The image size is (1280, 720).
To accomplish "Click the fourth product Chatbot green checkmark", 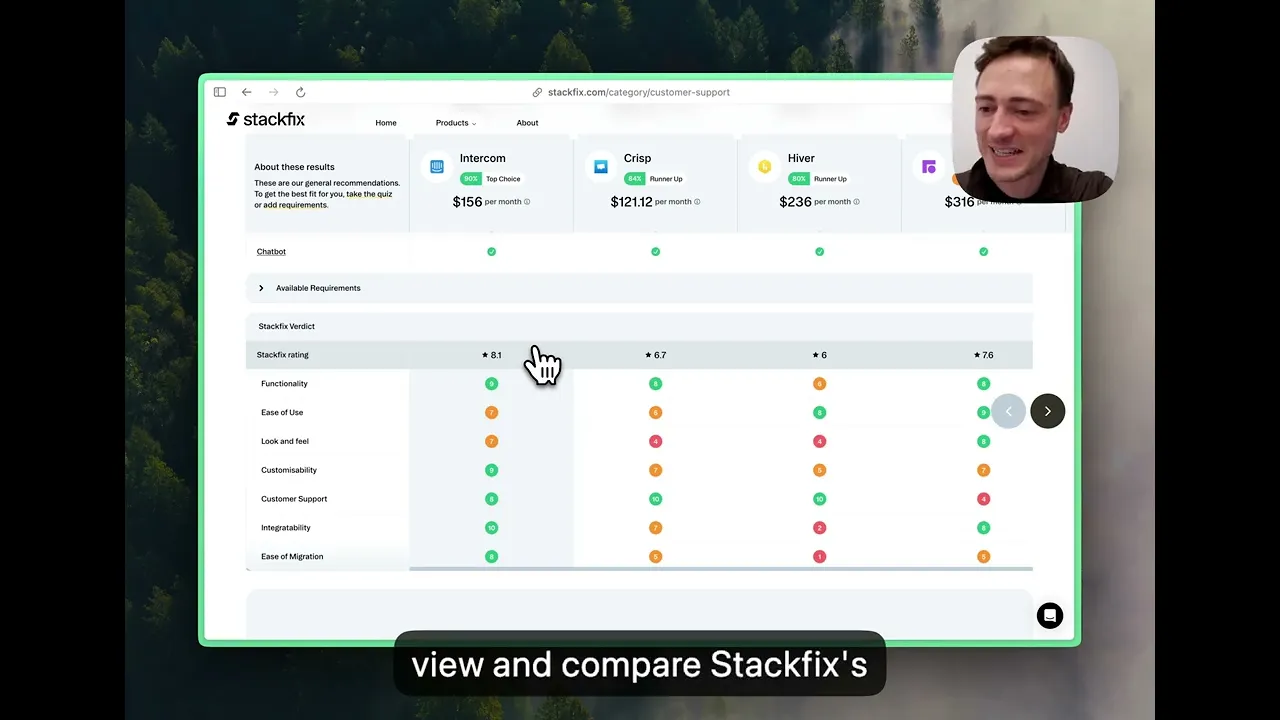I will coord(983,252).
